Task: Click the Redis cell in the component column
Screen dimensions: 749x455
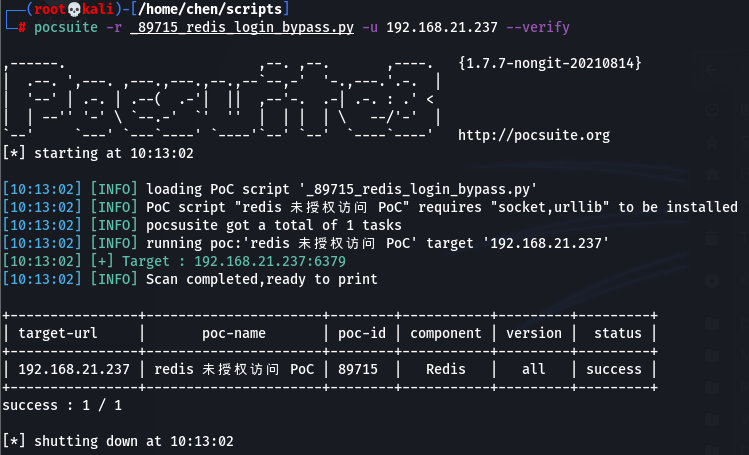Action: click(x=446, y=369)
